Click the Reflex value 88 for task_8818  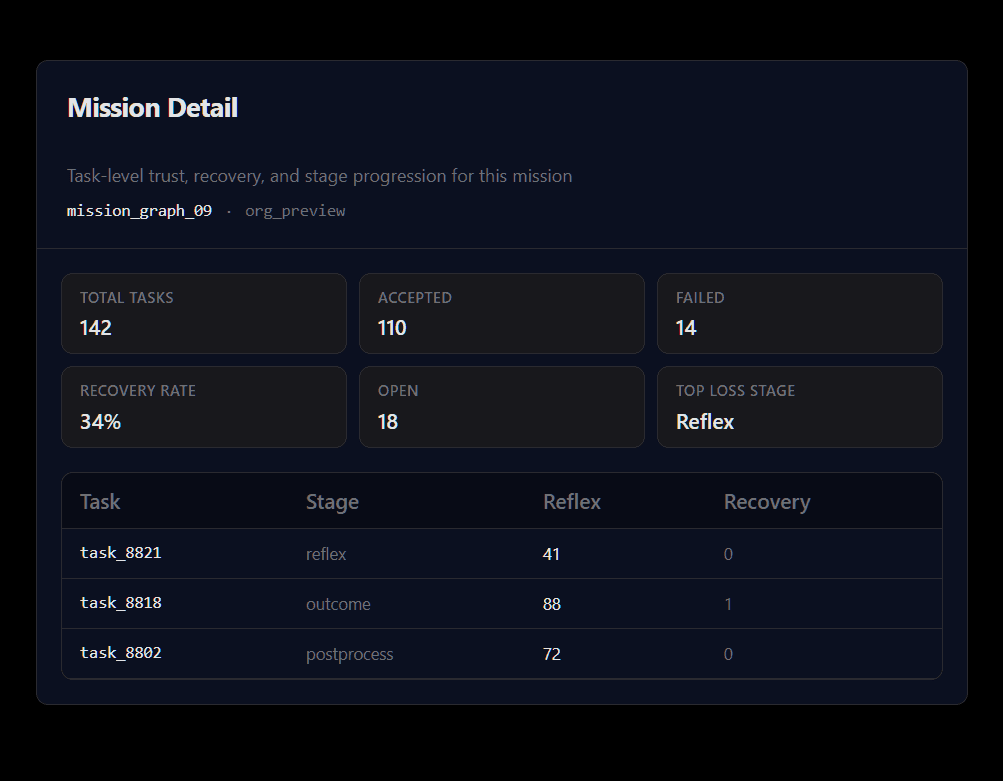(x=551, y=603)
